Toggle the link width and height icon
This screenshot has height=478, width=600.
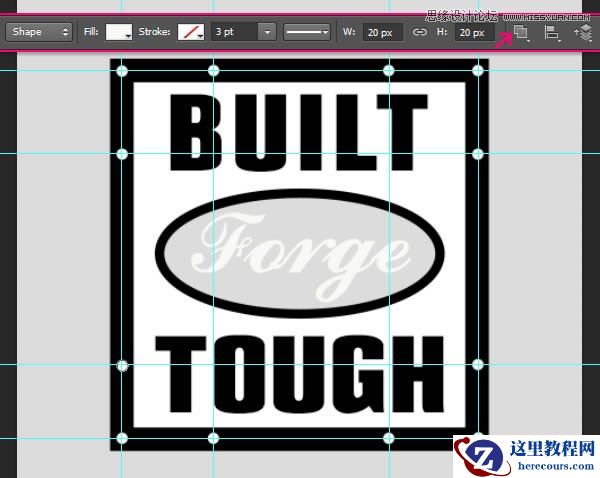point(420,32)
